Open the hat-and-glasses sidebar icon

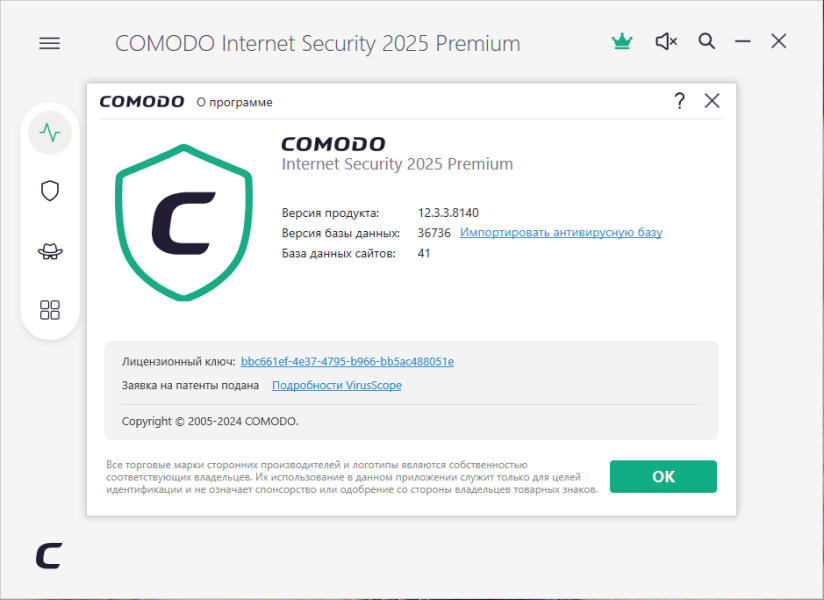[50, 251]
